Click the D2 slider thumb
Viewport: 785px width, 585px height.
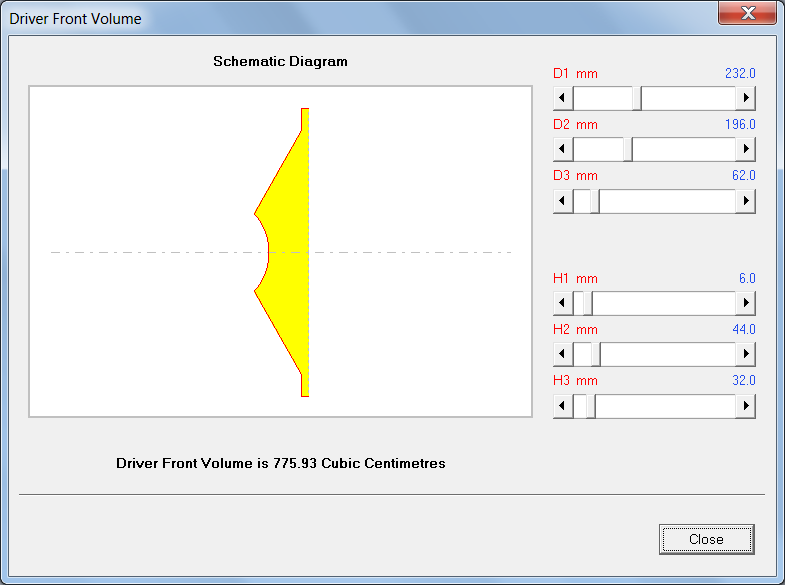(628, 149)
